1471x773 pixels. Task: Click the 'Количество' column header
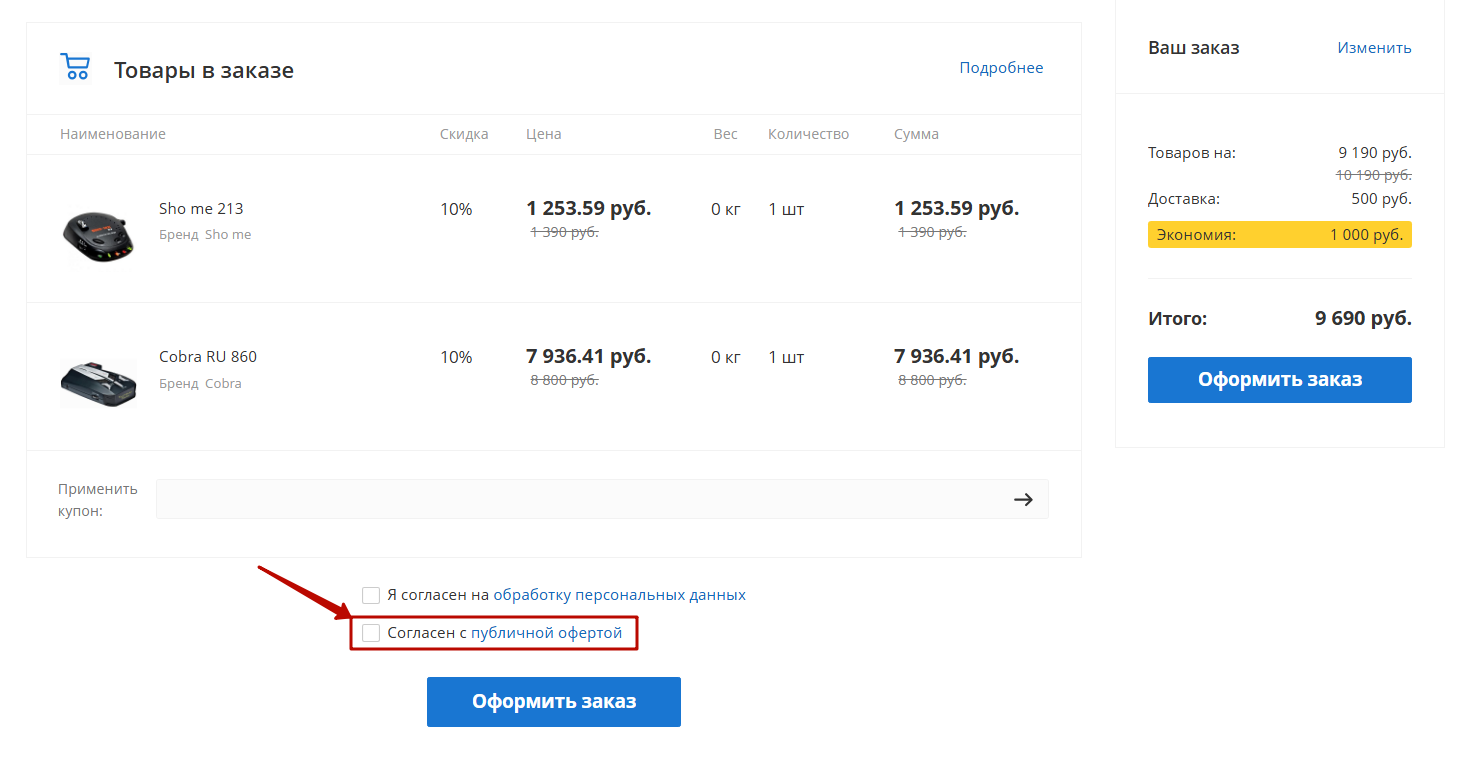[x=808, y=134]
